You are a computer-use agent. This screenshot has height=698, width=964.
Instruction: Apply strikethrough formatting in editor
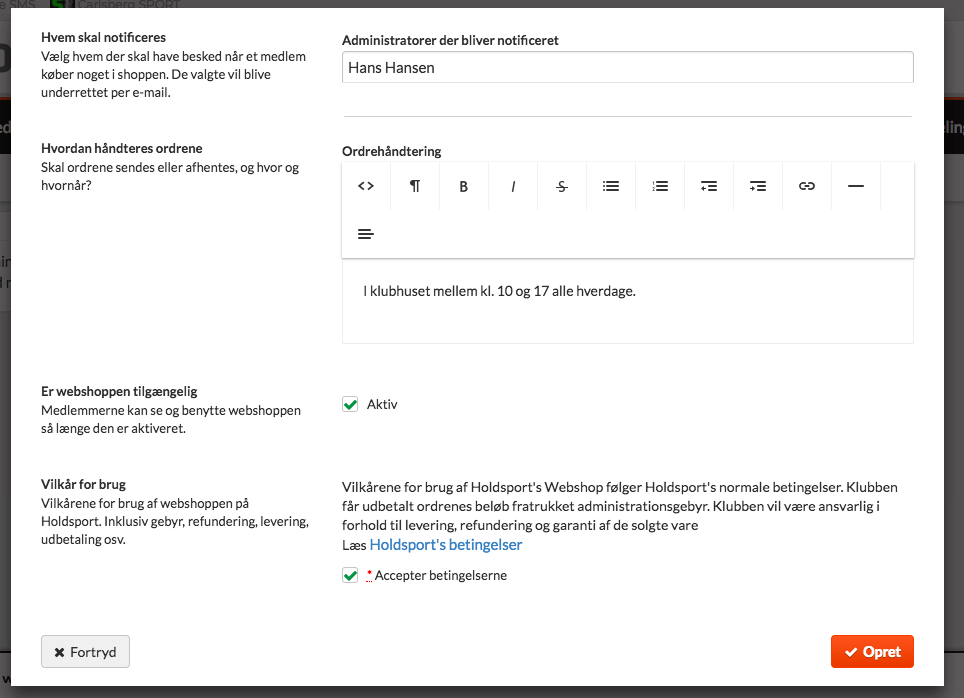point(562,186)
